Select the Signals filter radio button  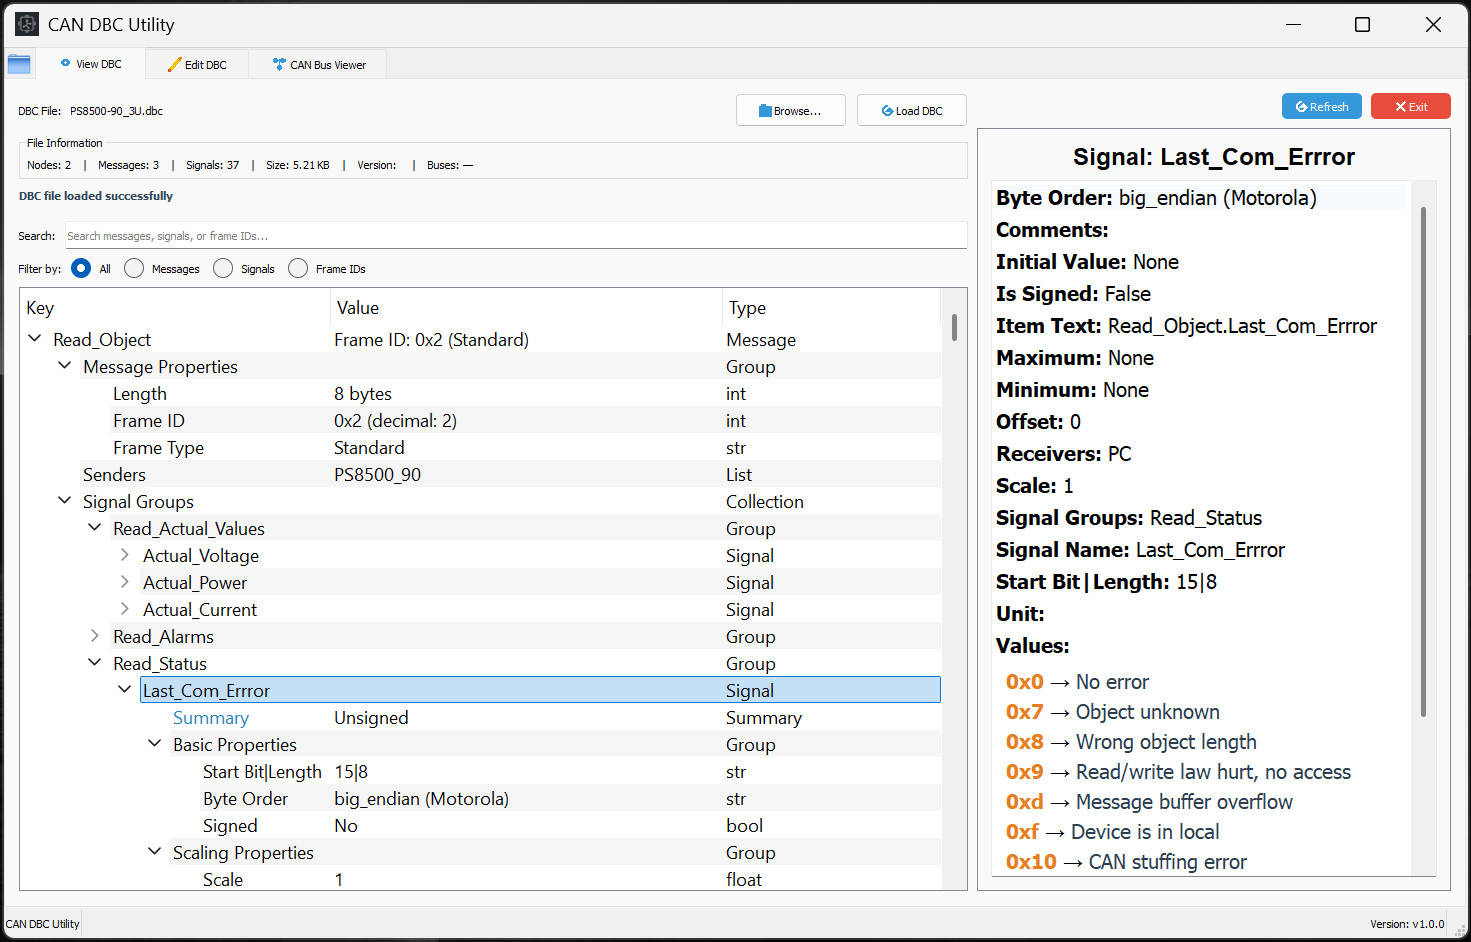tap(223, 269)
